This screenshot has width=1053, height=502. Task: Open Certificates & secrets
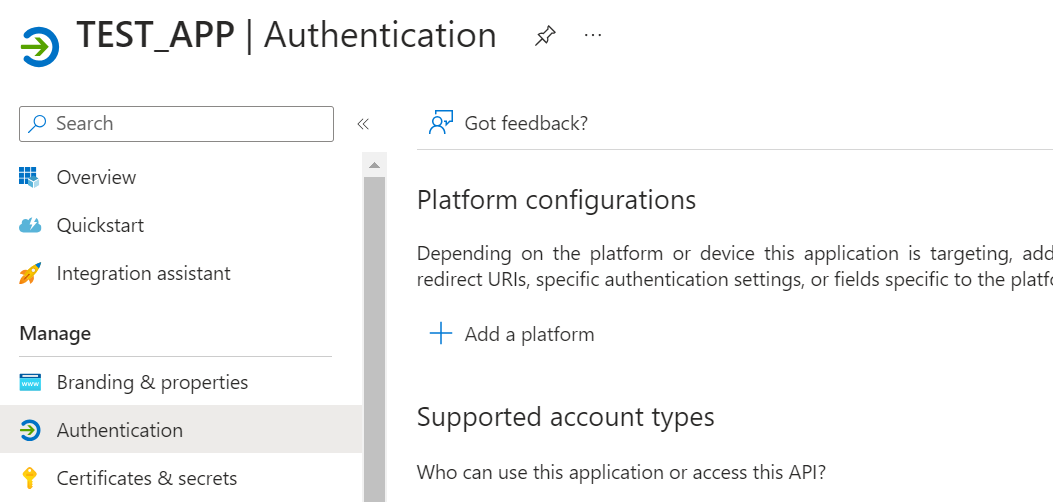tap(147, 478)
